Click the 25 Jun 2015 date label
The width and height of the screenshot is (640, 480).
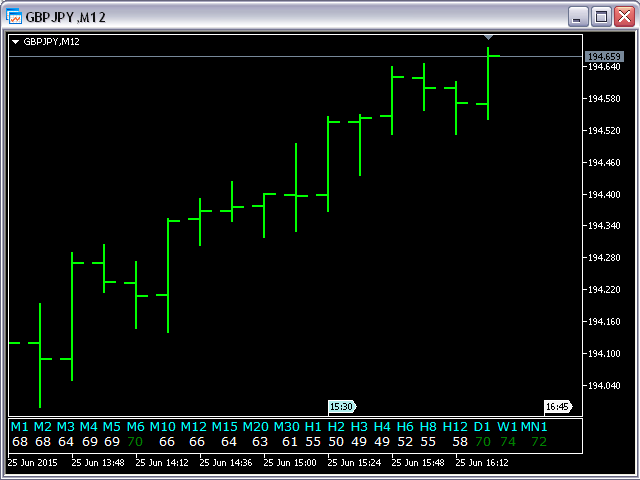[33, 463]
